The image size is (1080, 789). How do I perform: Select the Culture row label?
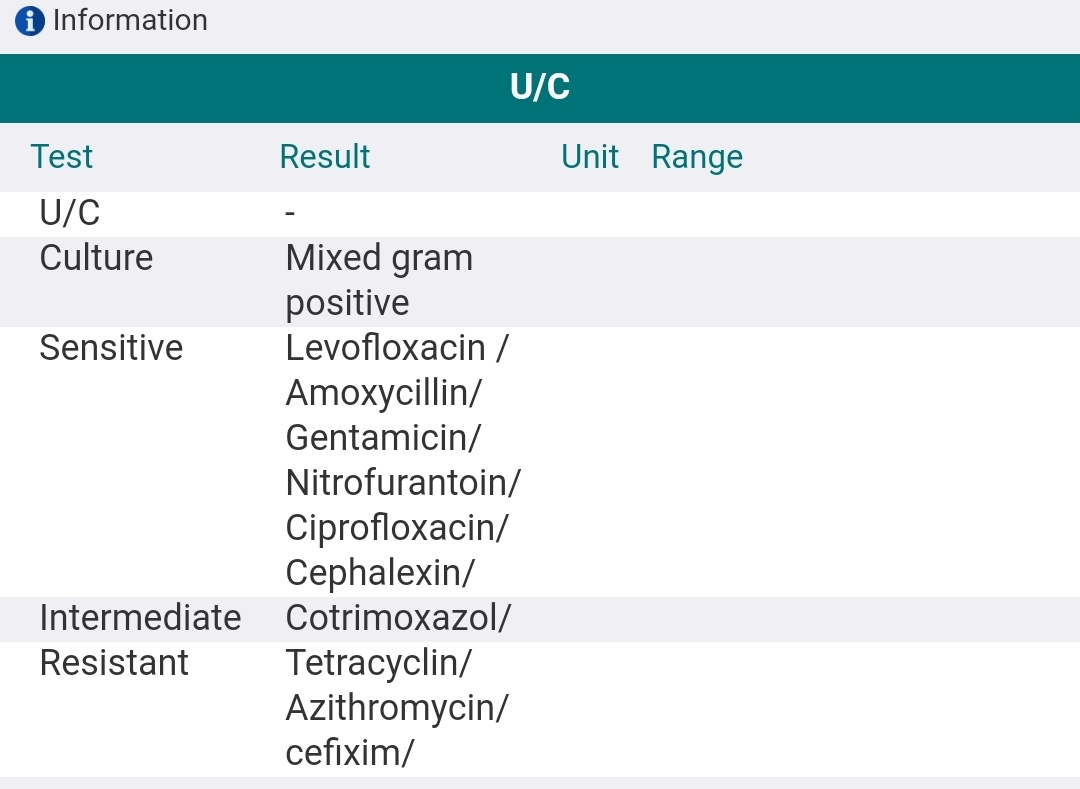tap(96, 258)
